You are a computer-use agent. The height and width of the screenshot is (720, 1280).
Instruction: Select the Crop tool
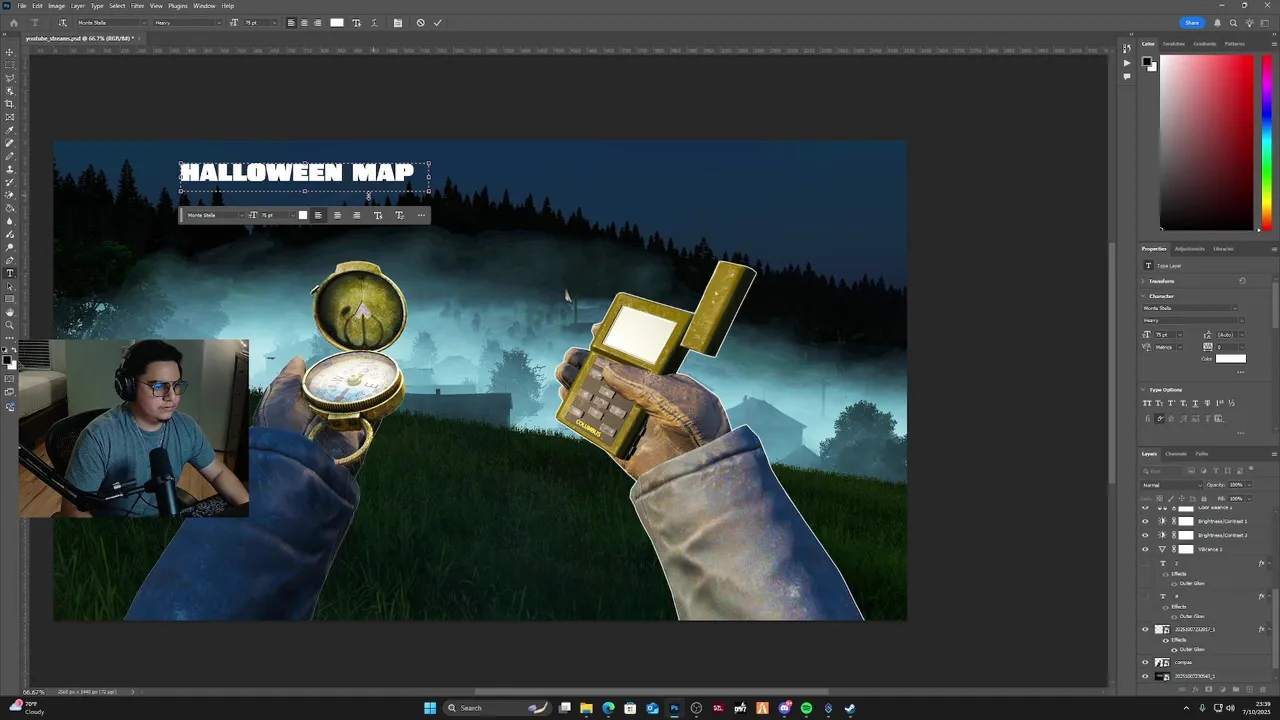(x=10, y=104)
